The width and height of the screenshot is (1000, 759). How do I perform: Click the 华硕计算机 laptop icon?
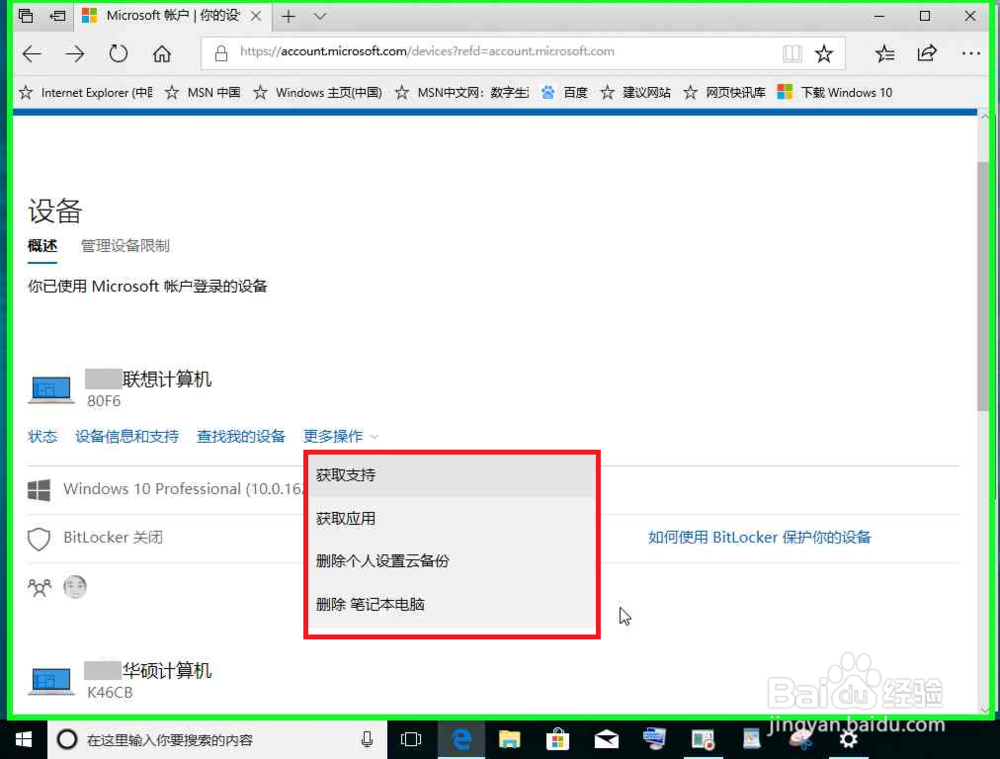(x=51, y=681)
